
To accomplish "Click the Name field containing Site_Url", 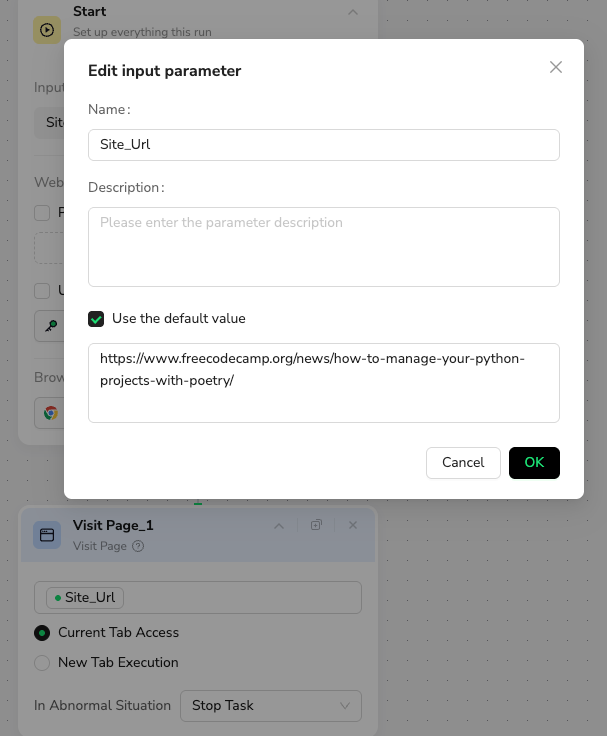I will point(323,144).
